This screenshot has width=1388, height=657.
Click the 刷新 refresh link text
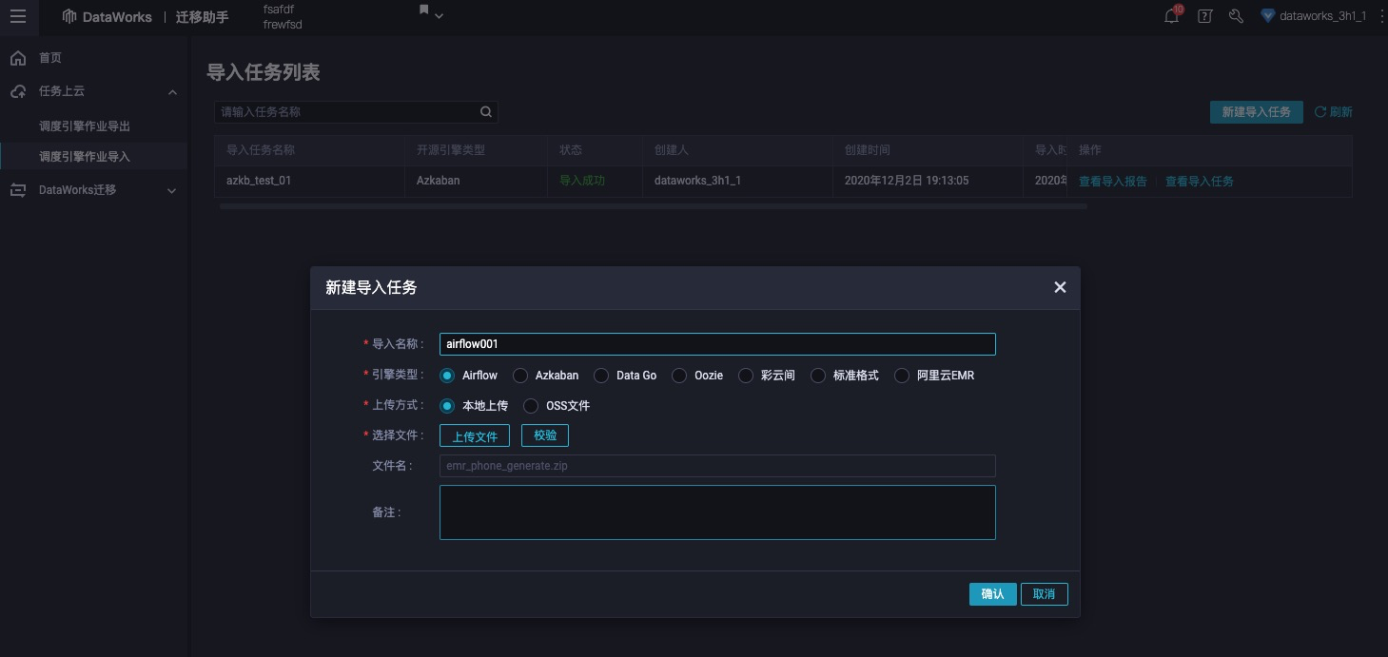[x=1341, y=112]
